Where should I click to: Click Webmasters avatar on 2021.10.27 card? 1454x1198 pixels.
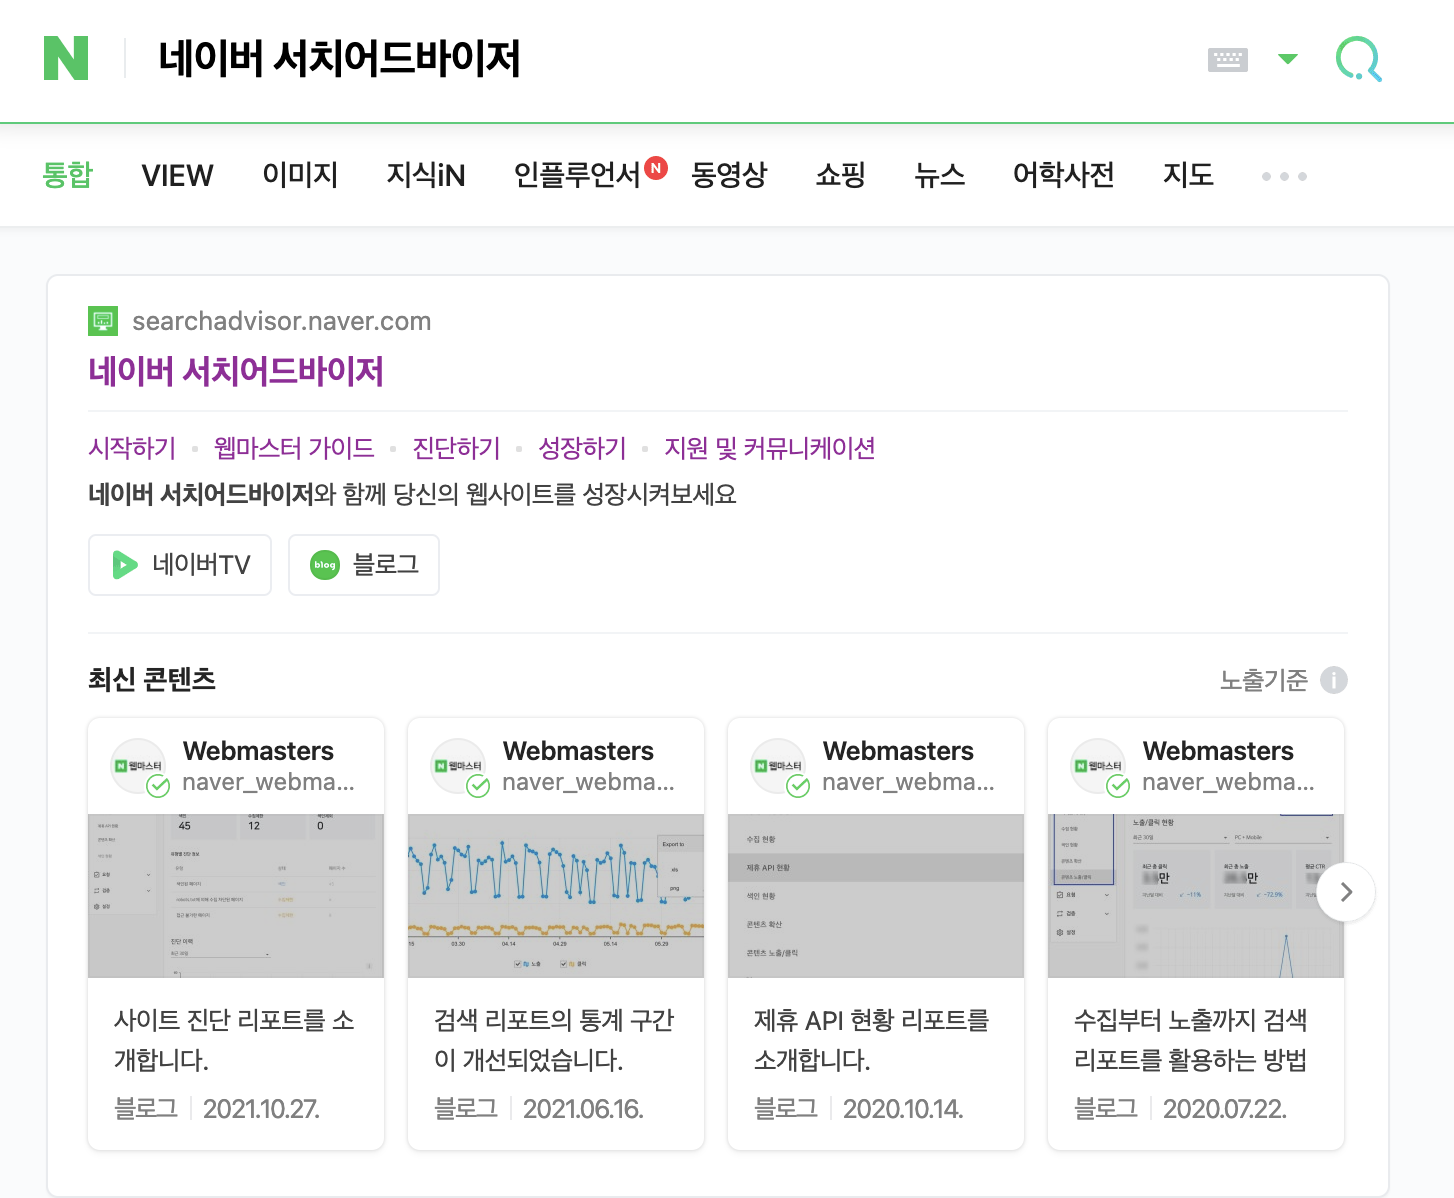[x=138, y=766]
